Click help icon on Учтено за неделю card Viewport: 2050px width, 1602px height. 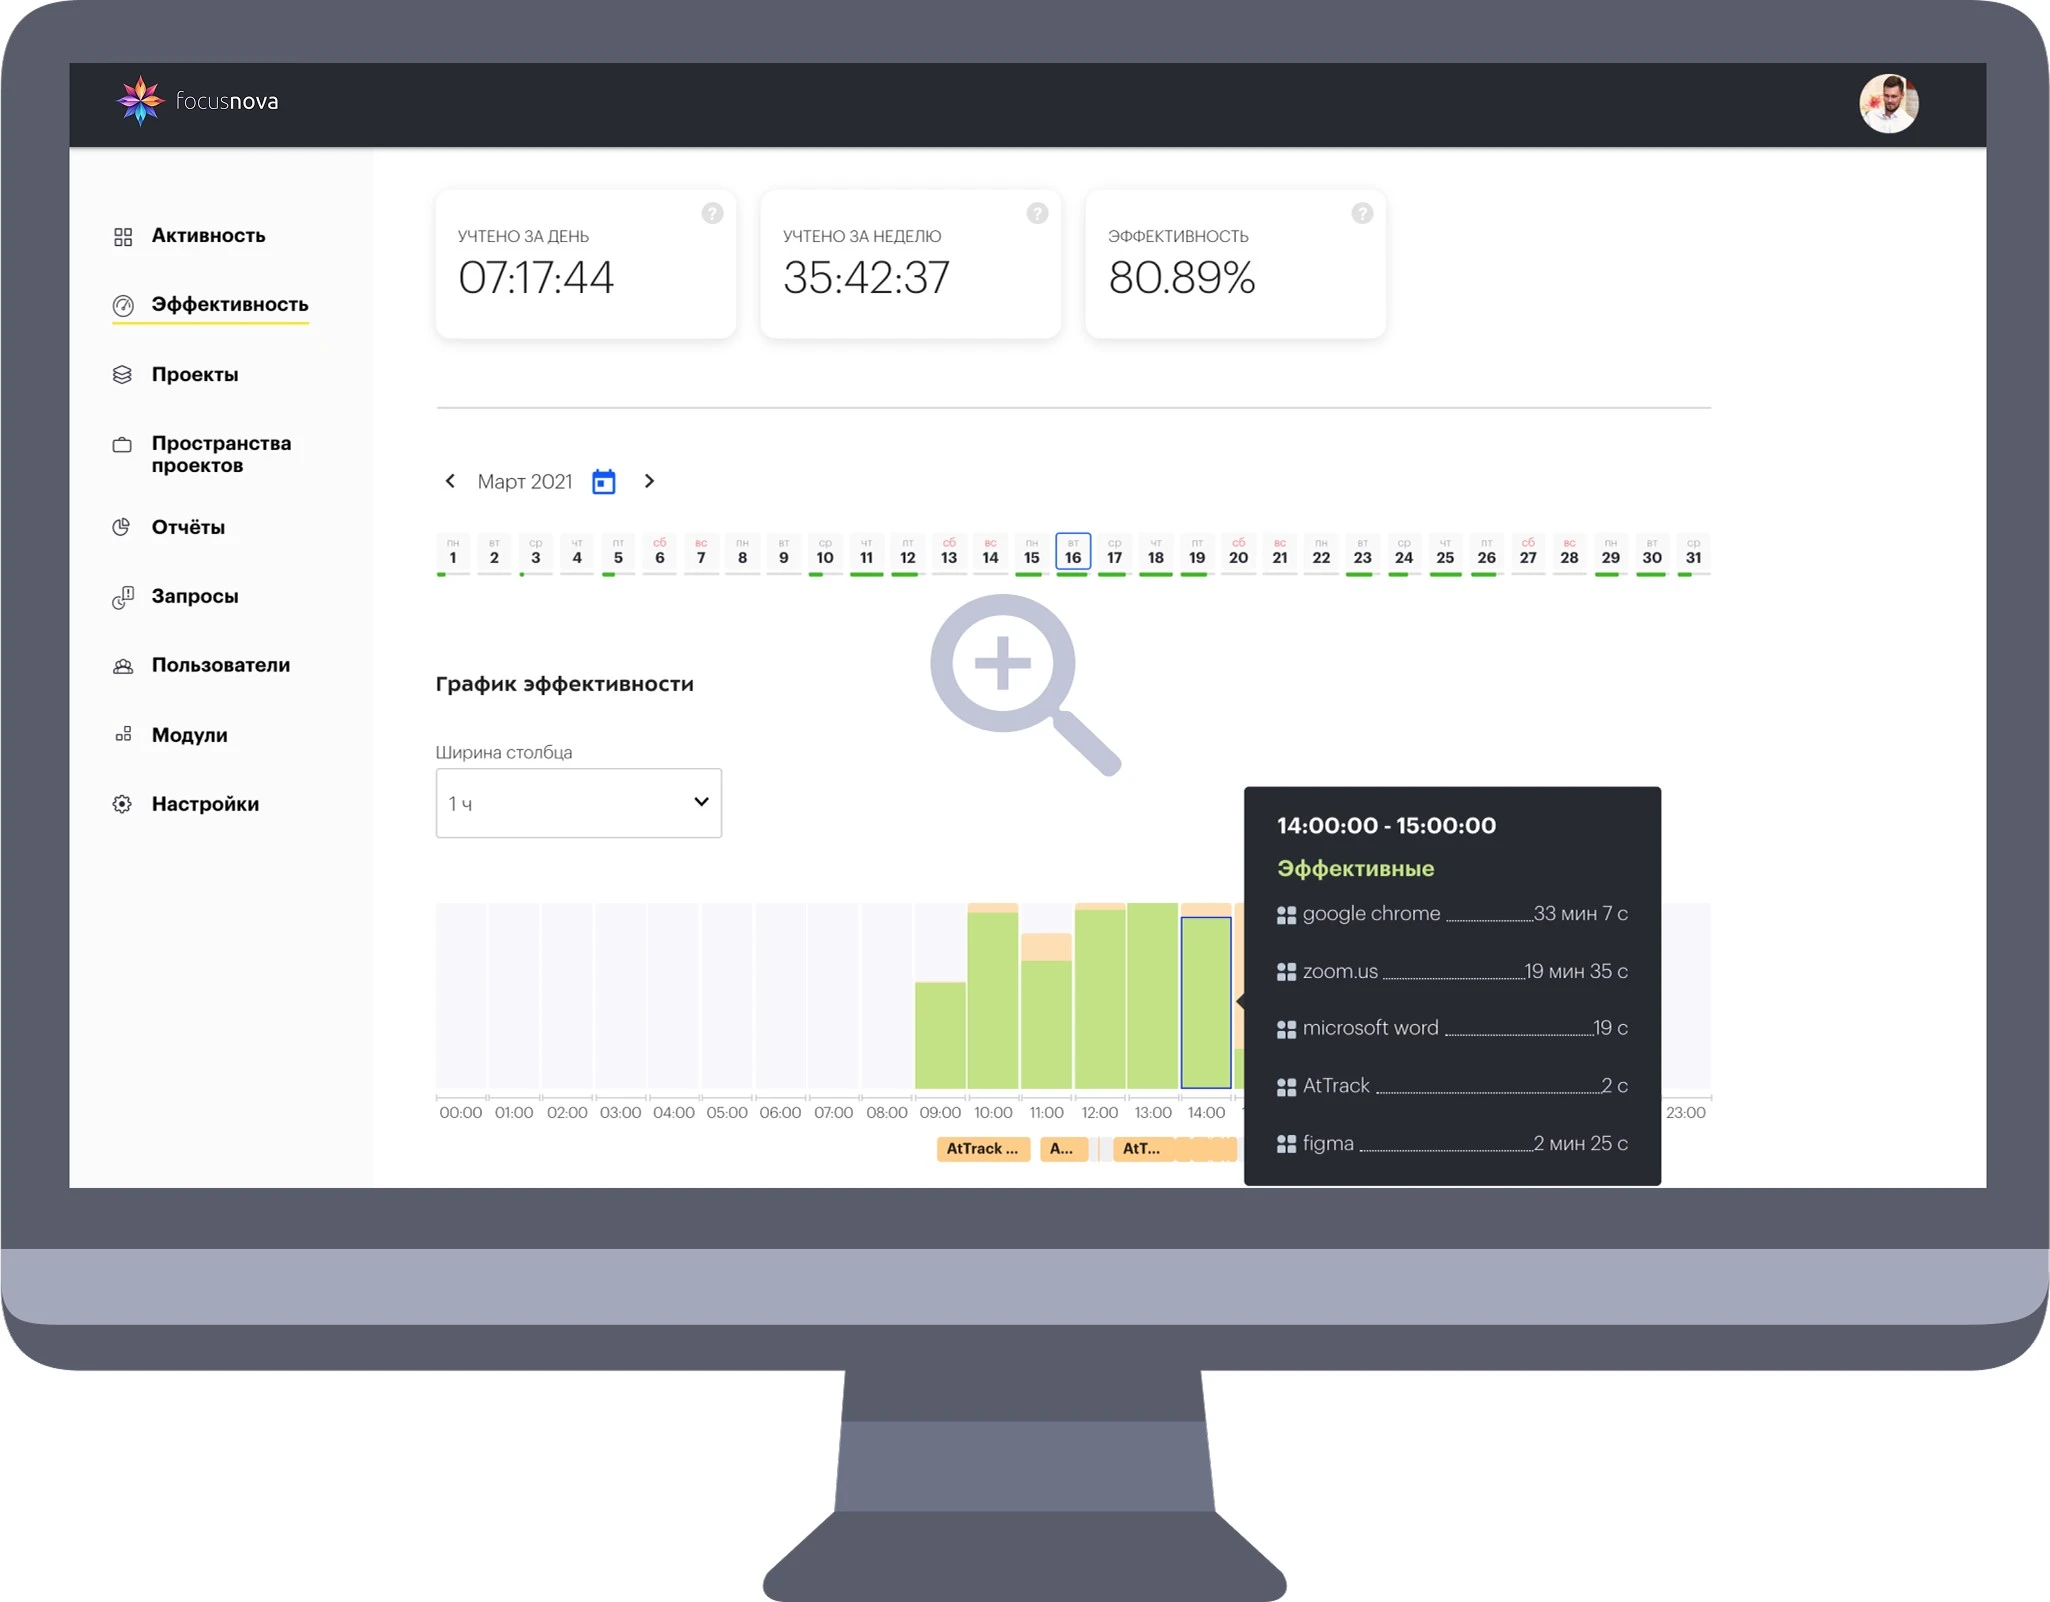[x=1037, y=213]
